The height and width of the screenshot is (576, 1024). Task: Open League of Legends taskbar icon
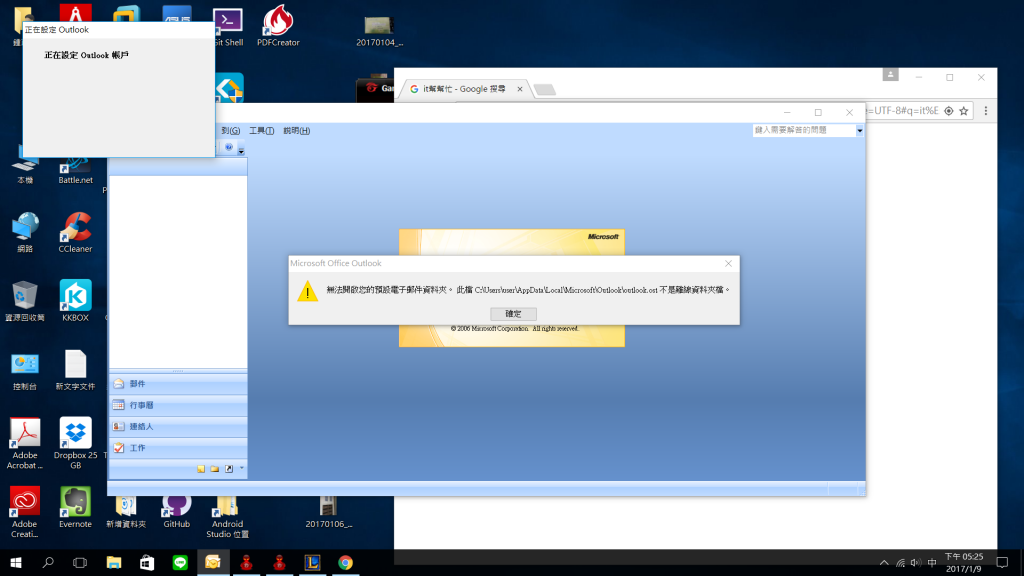point(312,562)
